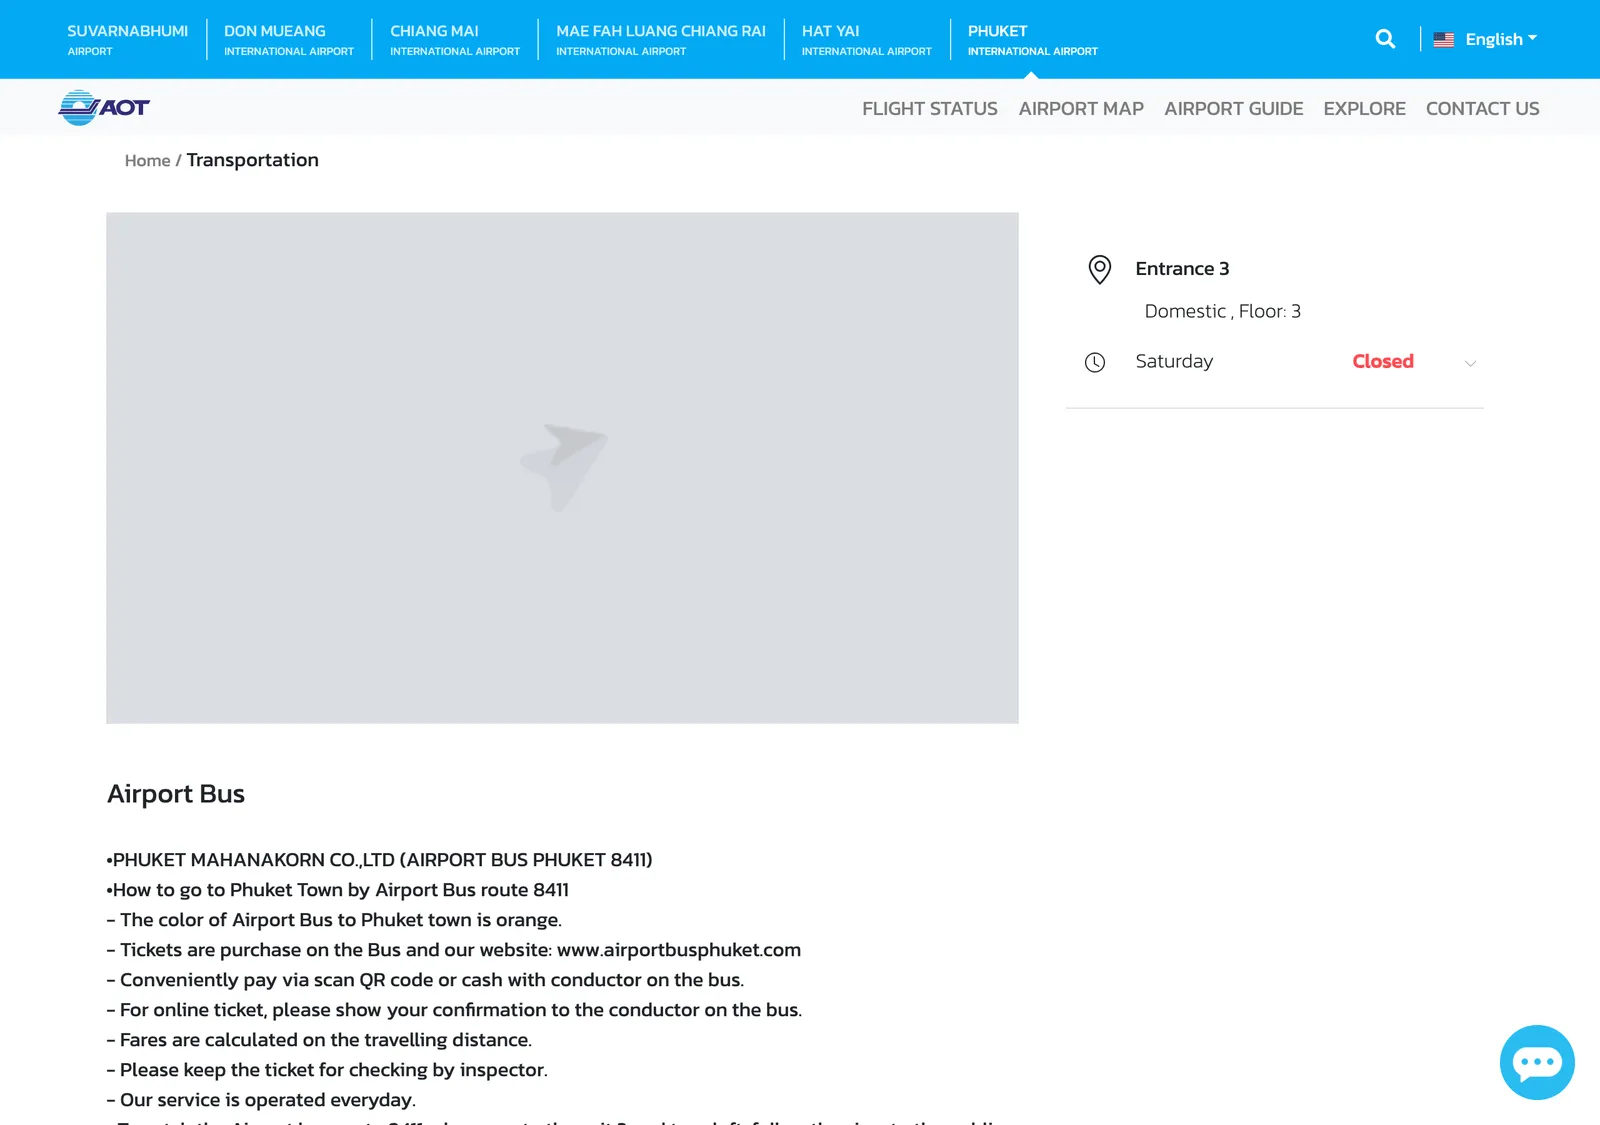Open the Airport Guide menu
The image size is (1600, 1125).
1233,108
